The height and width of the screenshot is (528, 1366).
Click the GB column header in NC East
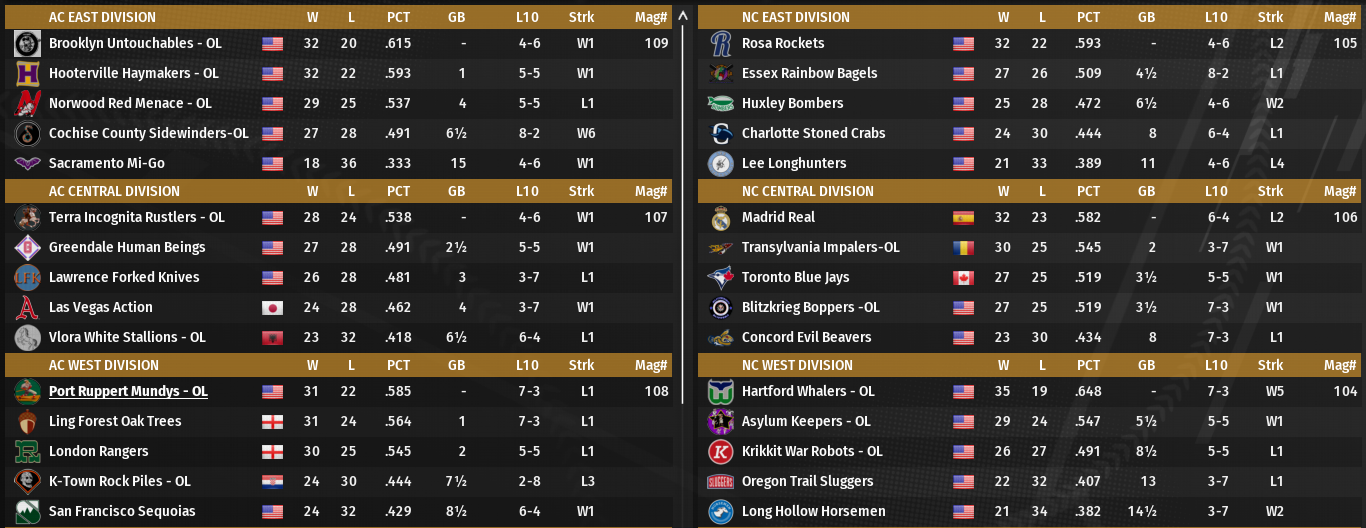[x=1146, y=17]
